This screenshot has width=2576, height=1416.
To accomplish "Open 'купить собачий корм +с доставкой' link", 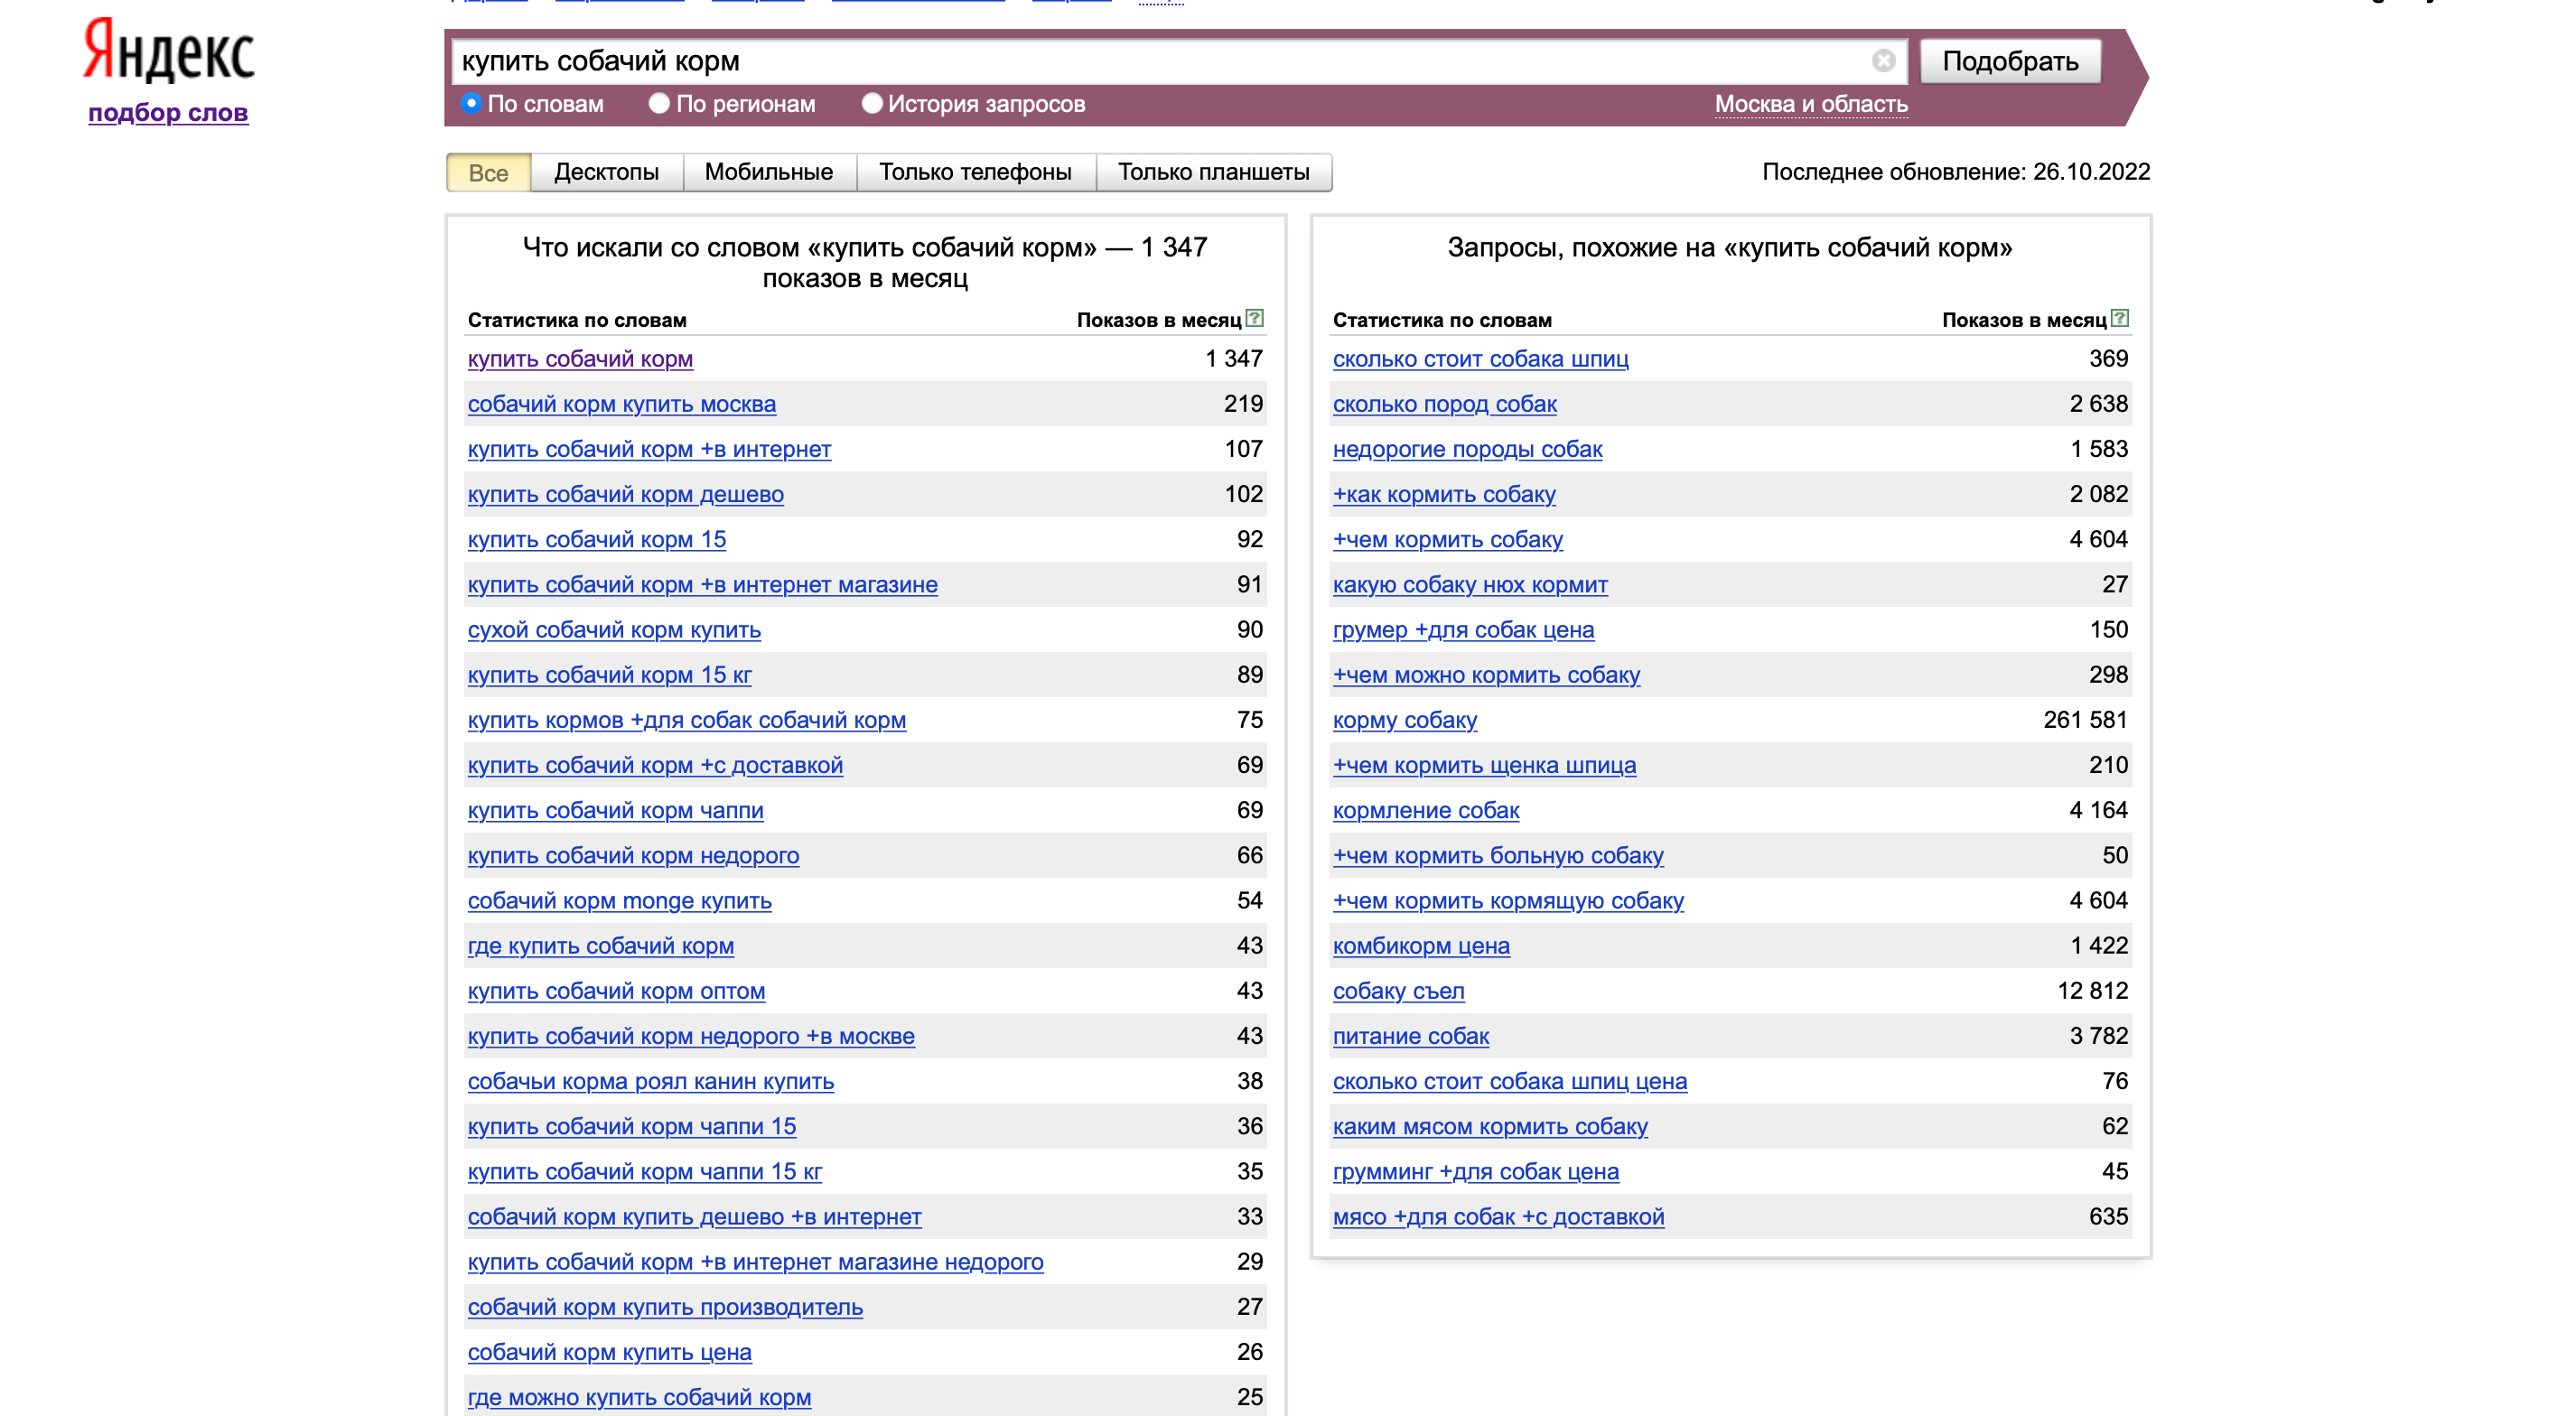I will click(655, 765).
